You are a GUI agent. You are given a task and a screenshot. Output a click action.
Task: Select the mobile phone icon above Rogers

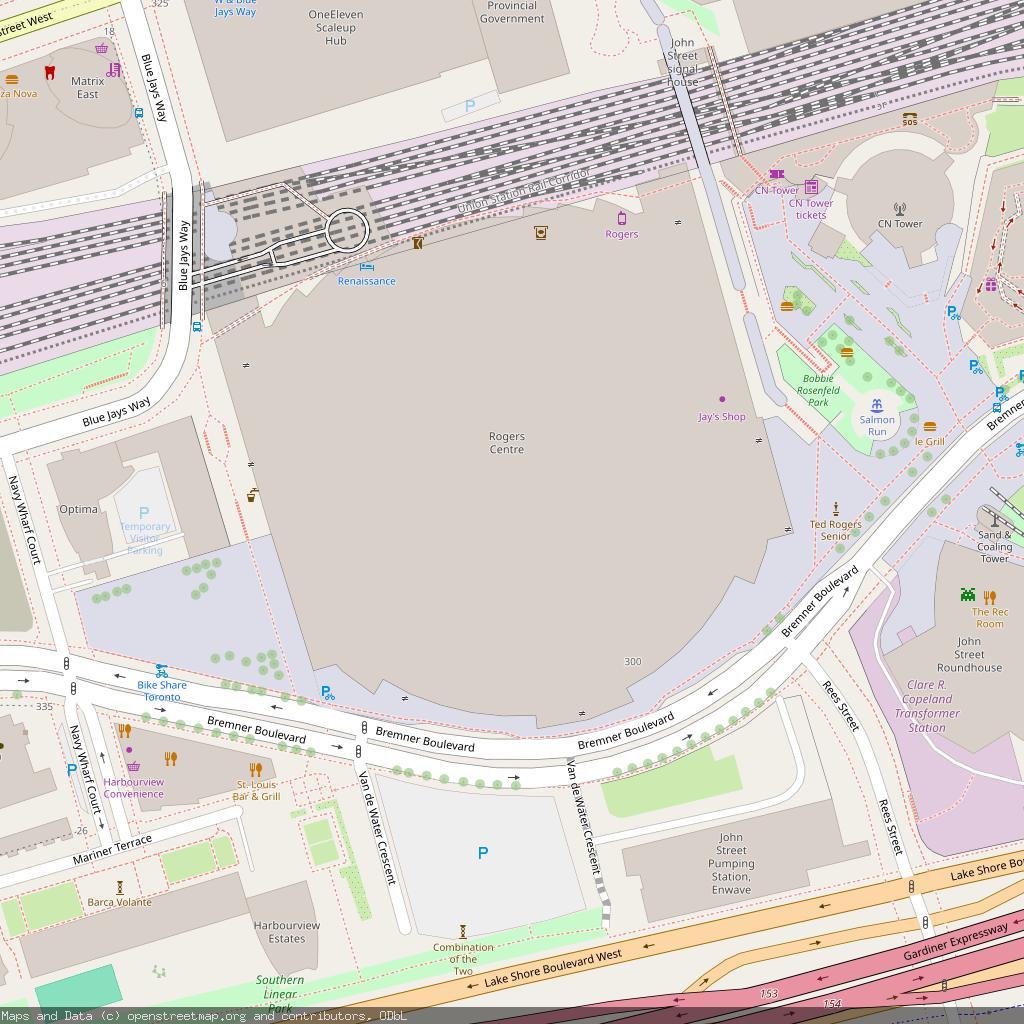(622, 218)
